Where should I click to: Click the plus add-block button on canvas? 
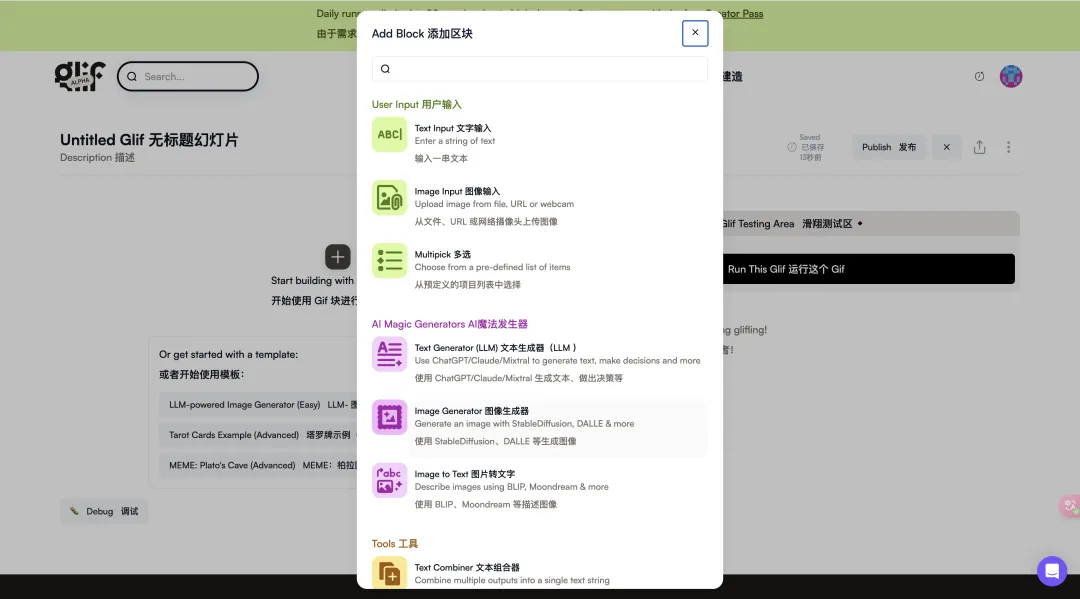[x=338, y=257]
